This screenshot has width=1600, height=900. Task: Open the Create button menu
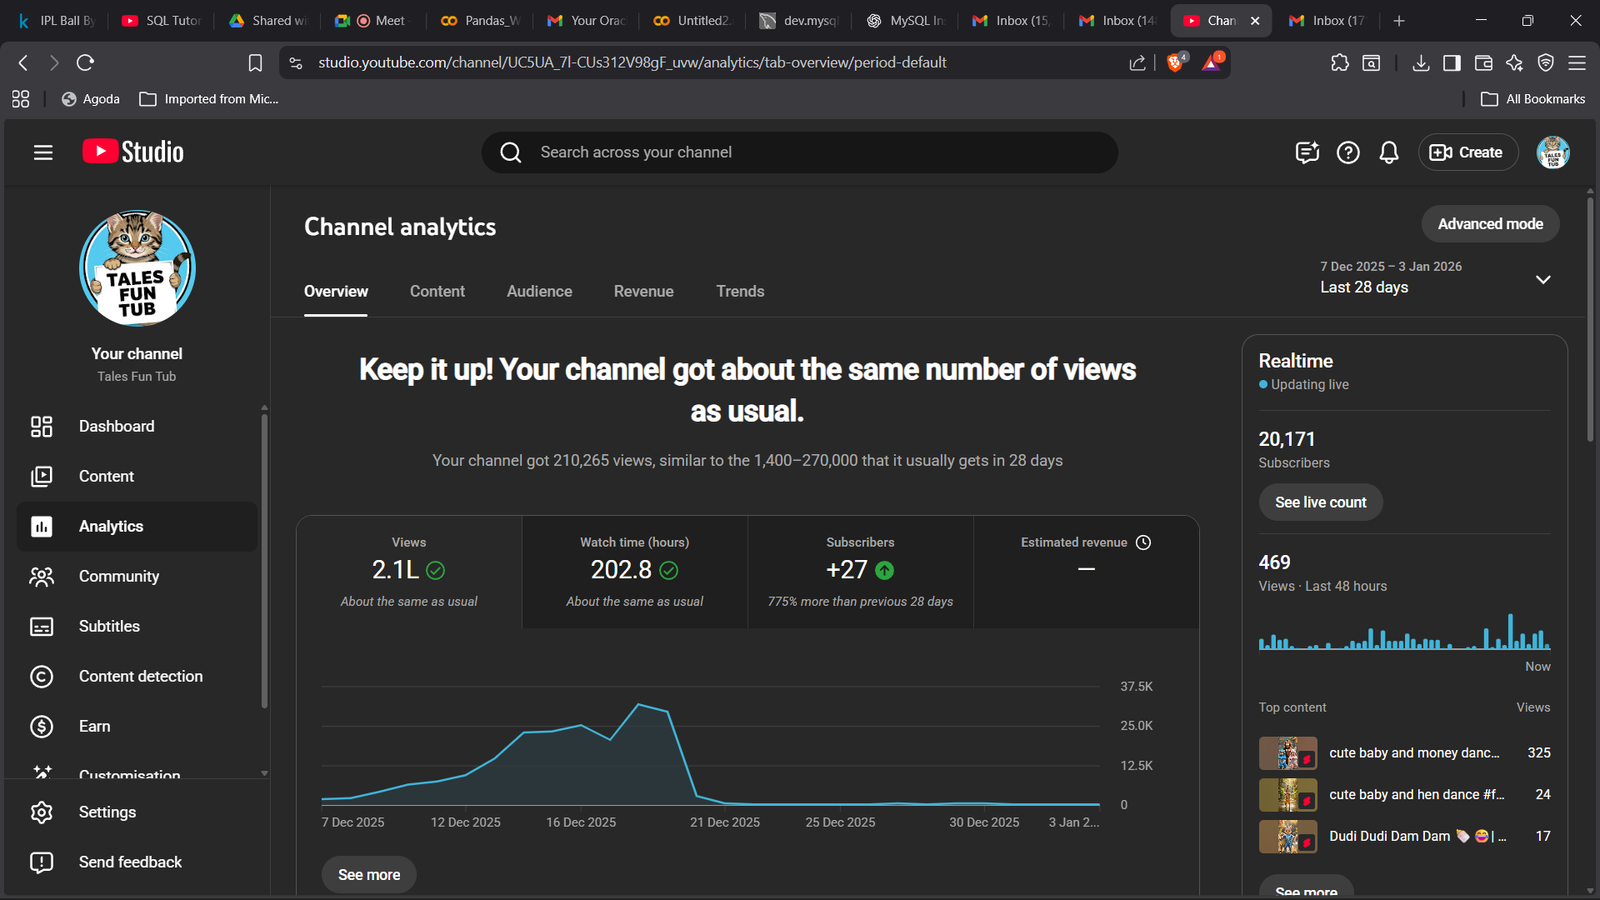coord(1467,152)
